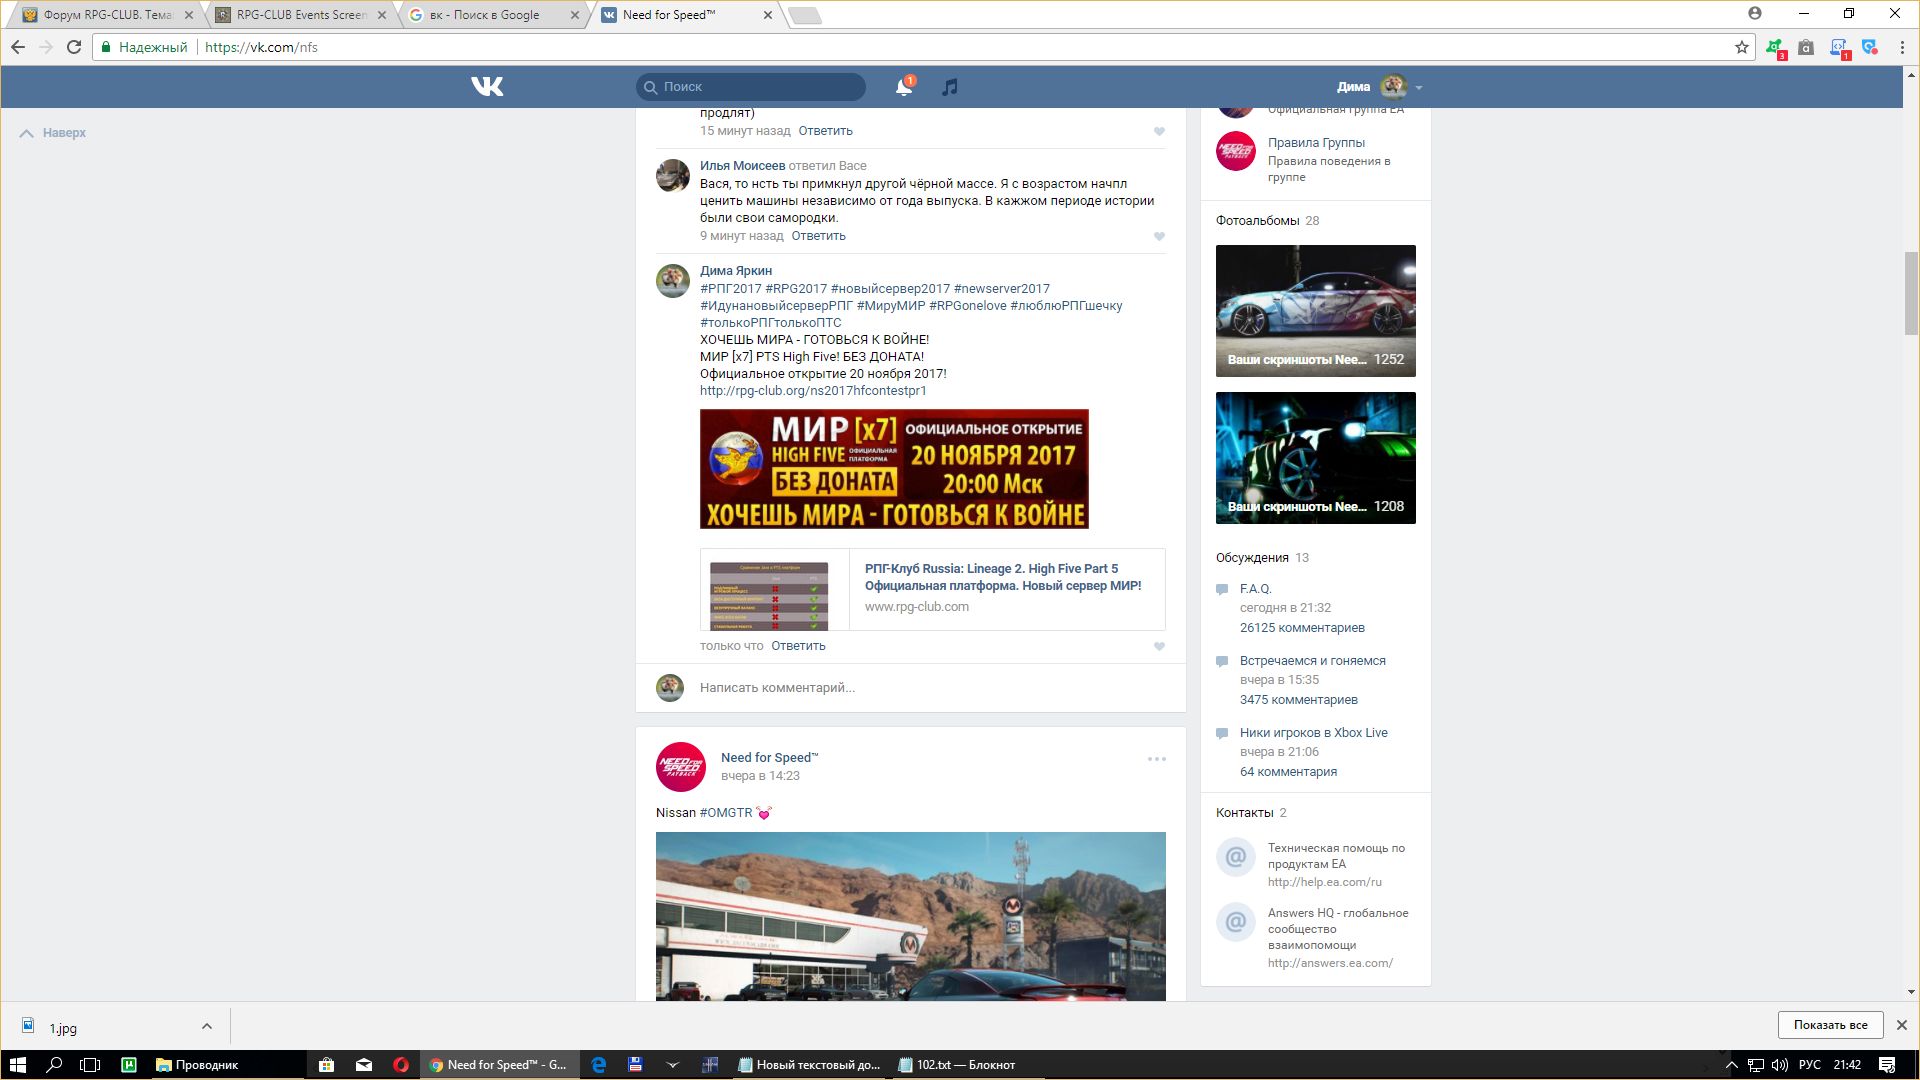Click the Показать все downloads button
The height and width of the screenshot is (1080, 1920).
pos(1830,1025)
